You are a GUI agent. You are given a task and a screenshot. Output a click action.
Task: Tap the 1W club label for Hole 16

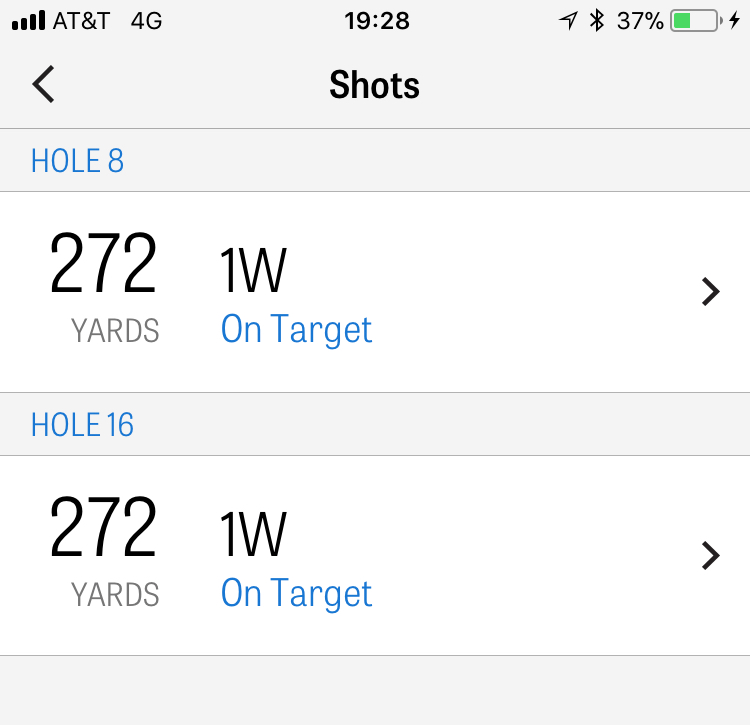point(253,535)
